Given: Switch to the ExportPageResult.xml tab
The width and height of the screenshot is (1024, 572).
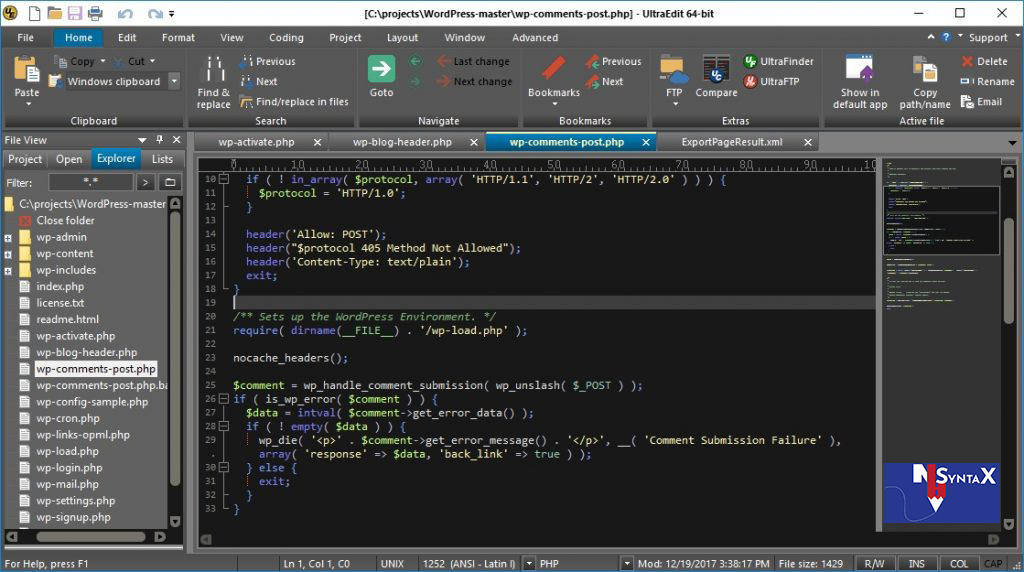Looking at the screenshot, I should (x=731, y=142).
